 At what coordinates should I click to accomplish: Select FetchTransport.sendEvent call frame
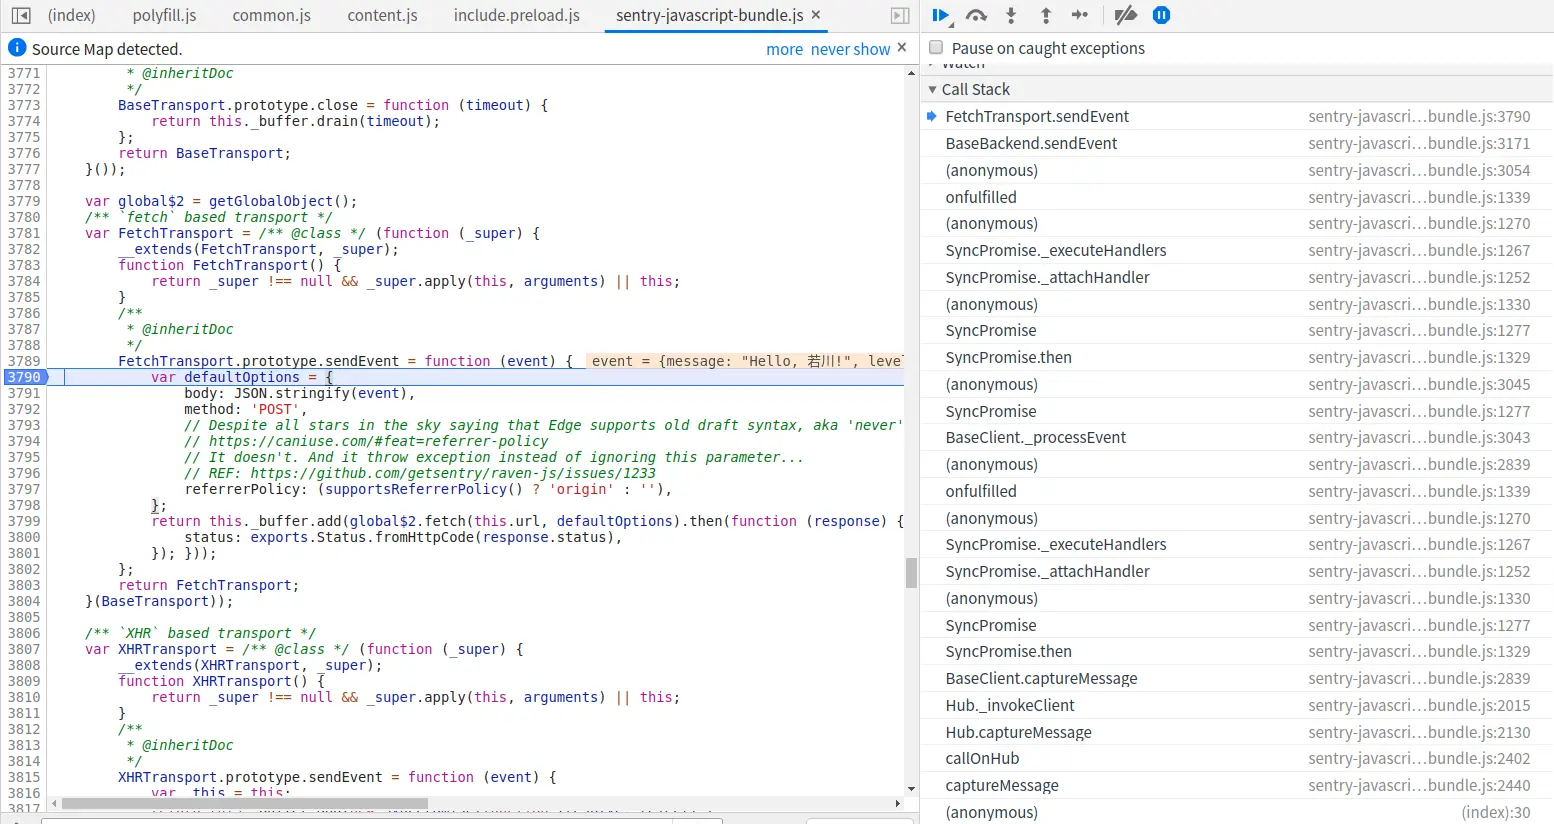point(1237,116)
